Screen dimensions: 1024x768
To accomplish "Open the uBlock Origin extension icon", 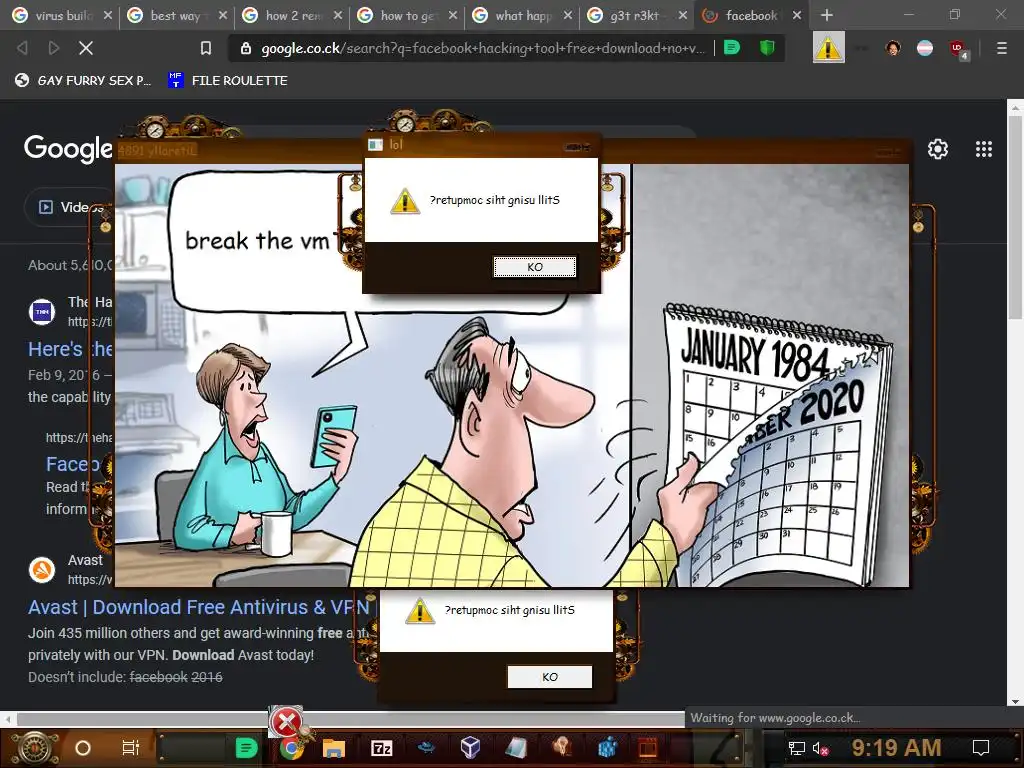I will pyautogui.click(x=959, y=49).
